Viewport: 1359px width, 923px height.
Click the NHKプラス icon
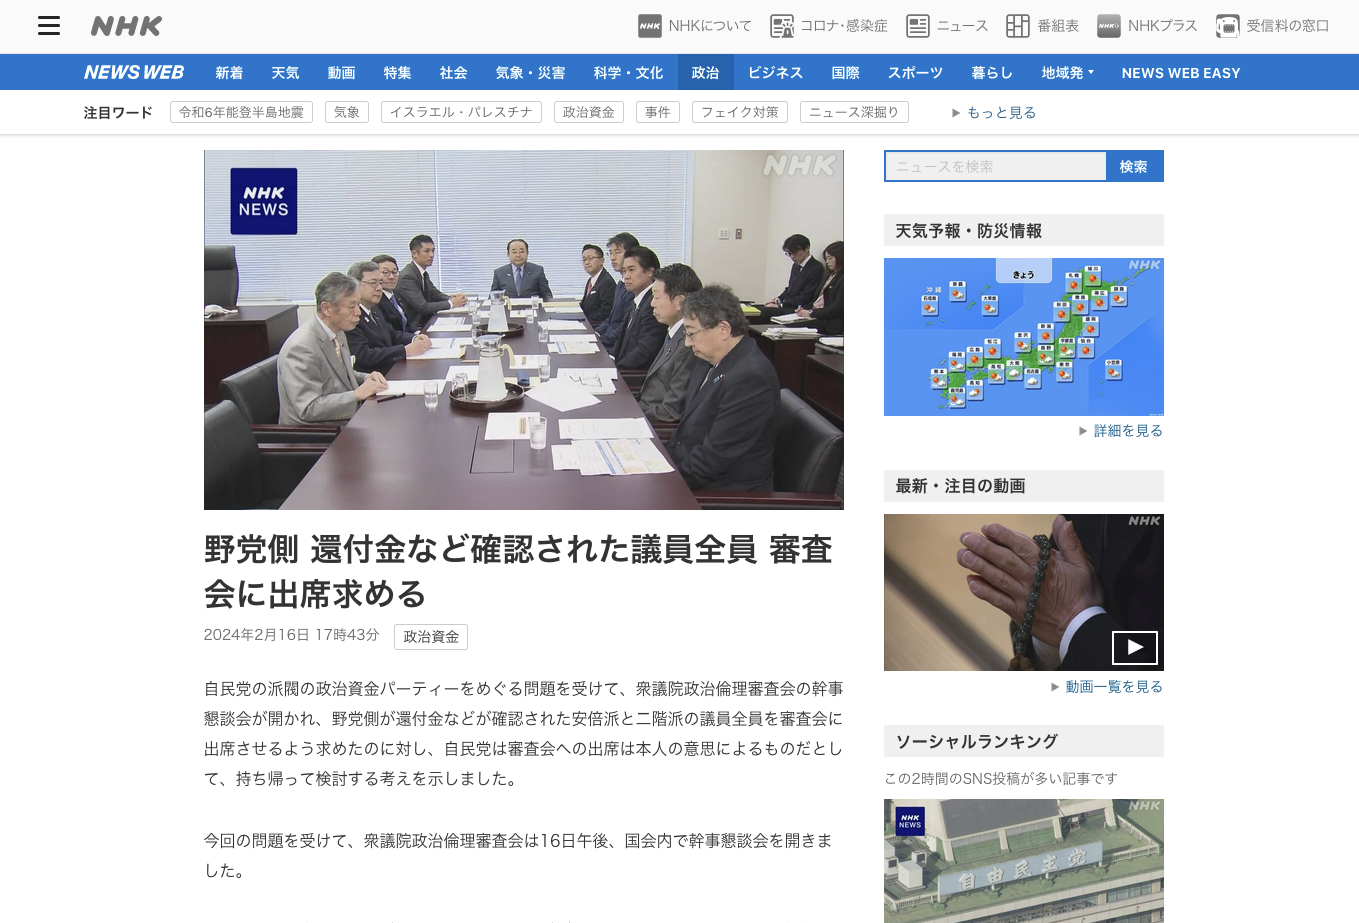tap(1109, 26)
